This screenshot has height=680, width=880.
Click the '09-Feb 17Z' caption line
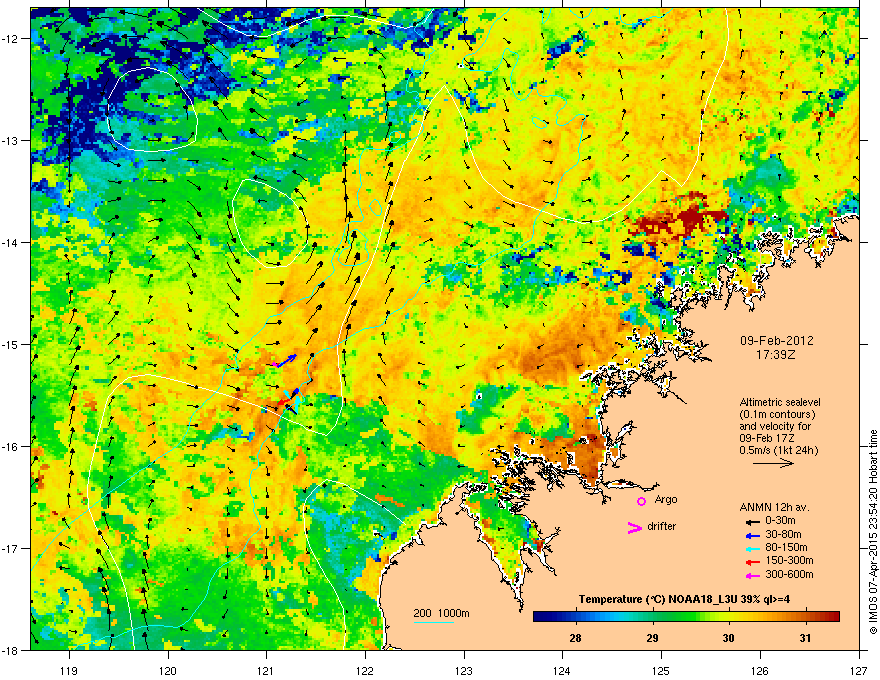point(767,438)
